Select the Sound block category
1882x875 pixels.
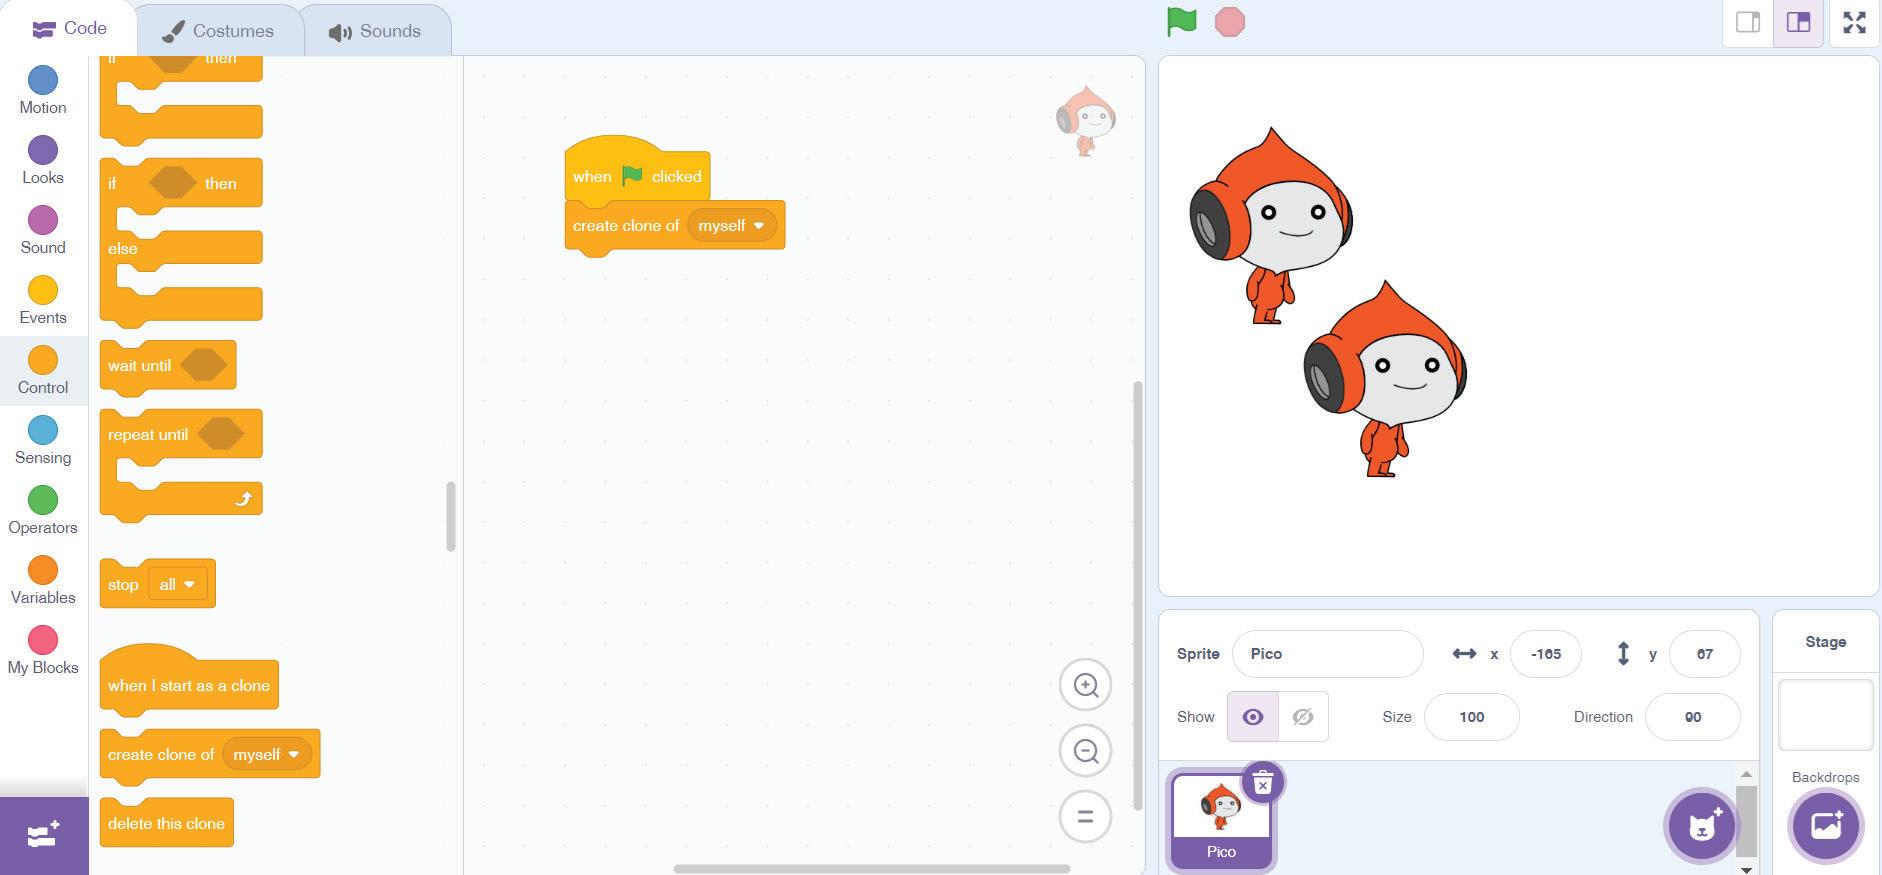pyautogui.click(x=43, y=231)
